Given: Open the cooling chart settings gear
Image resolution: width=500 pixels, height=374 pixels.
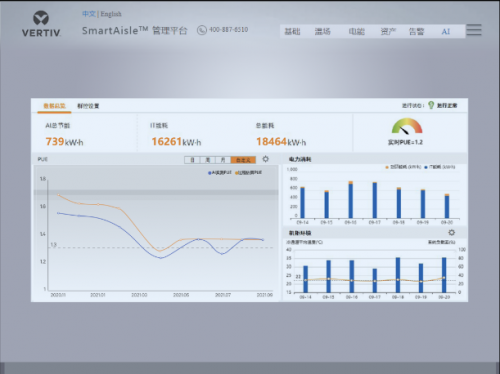Looking at the screenshot, I should coord(451,232).
